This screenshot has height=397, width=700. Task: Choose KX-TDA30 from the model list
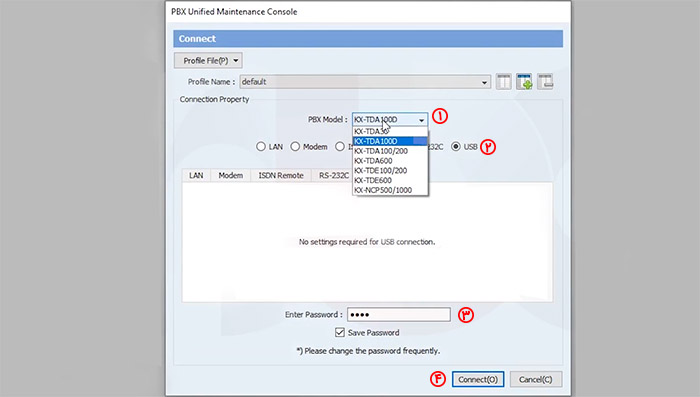click(390, 131)
